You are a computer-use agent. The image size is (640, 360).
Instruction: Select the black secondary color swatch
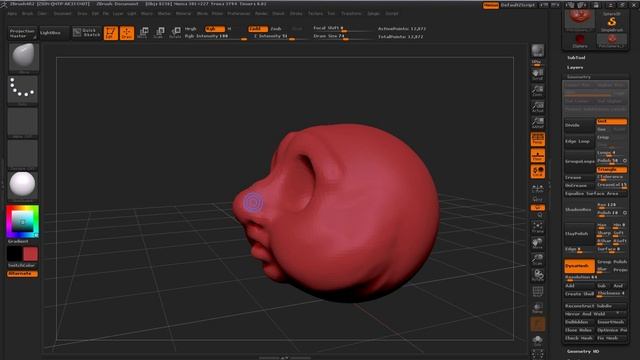pos(15,254)
